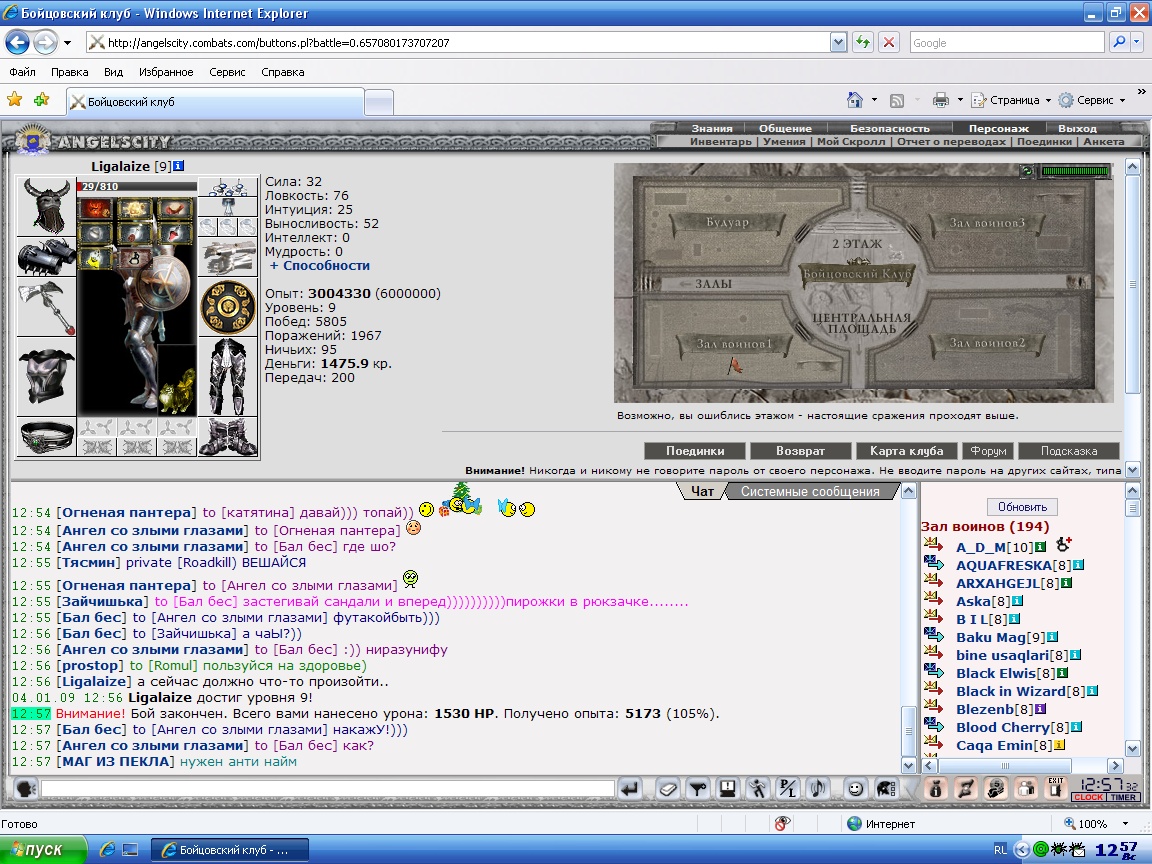This screenshot has width=1152, height=864.
Task: Open Отчет о переводах link
Action: 951,141
